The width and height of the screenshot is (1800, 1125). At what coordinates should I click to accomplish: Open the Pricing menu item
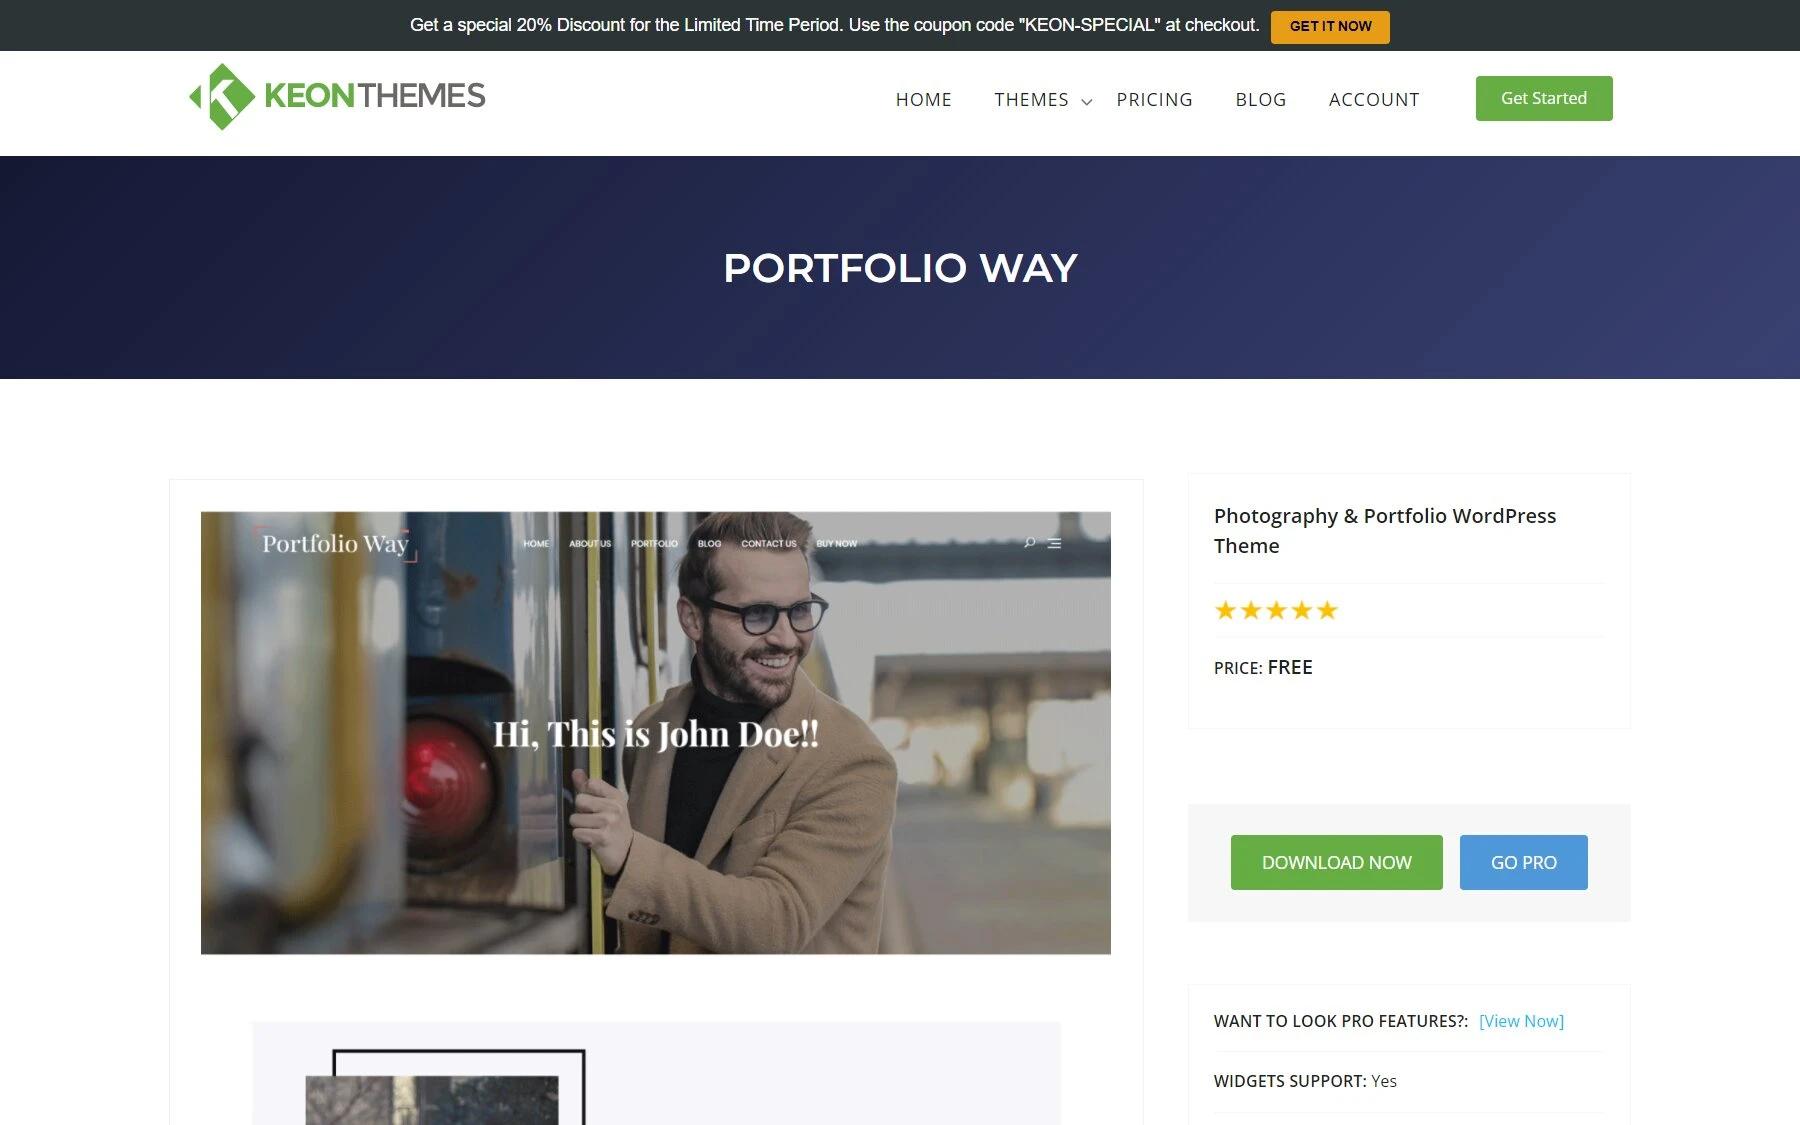click(x=1154, y=99)
